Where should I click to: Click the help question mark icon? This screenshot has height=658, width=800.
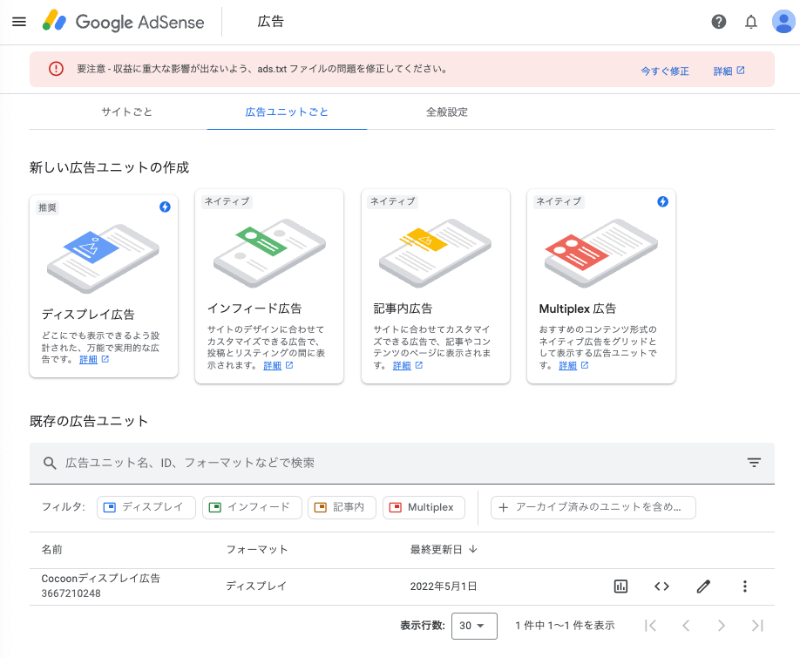718,22
